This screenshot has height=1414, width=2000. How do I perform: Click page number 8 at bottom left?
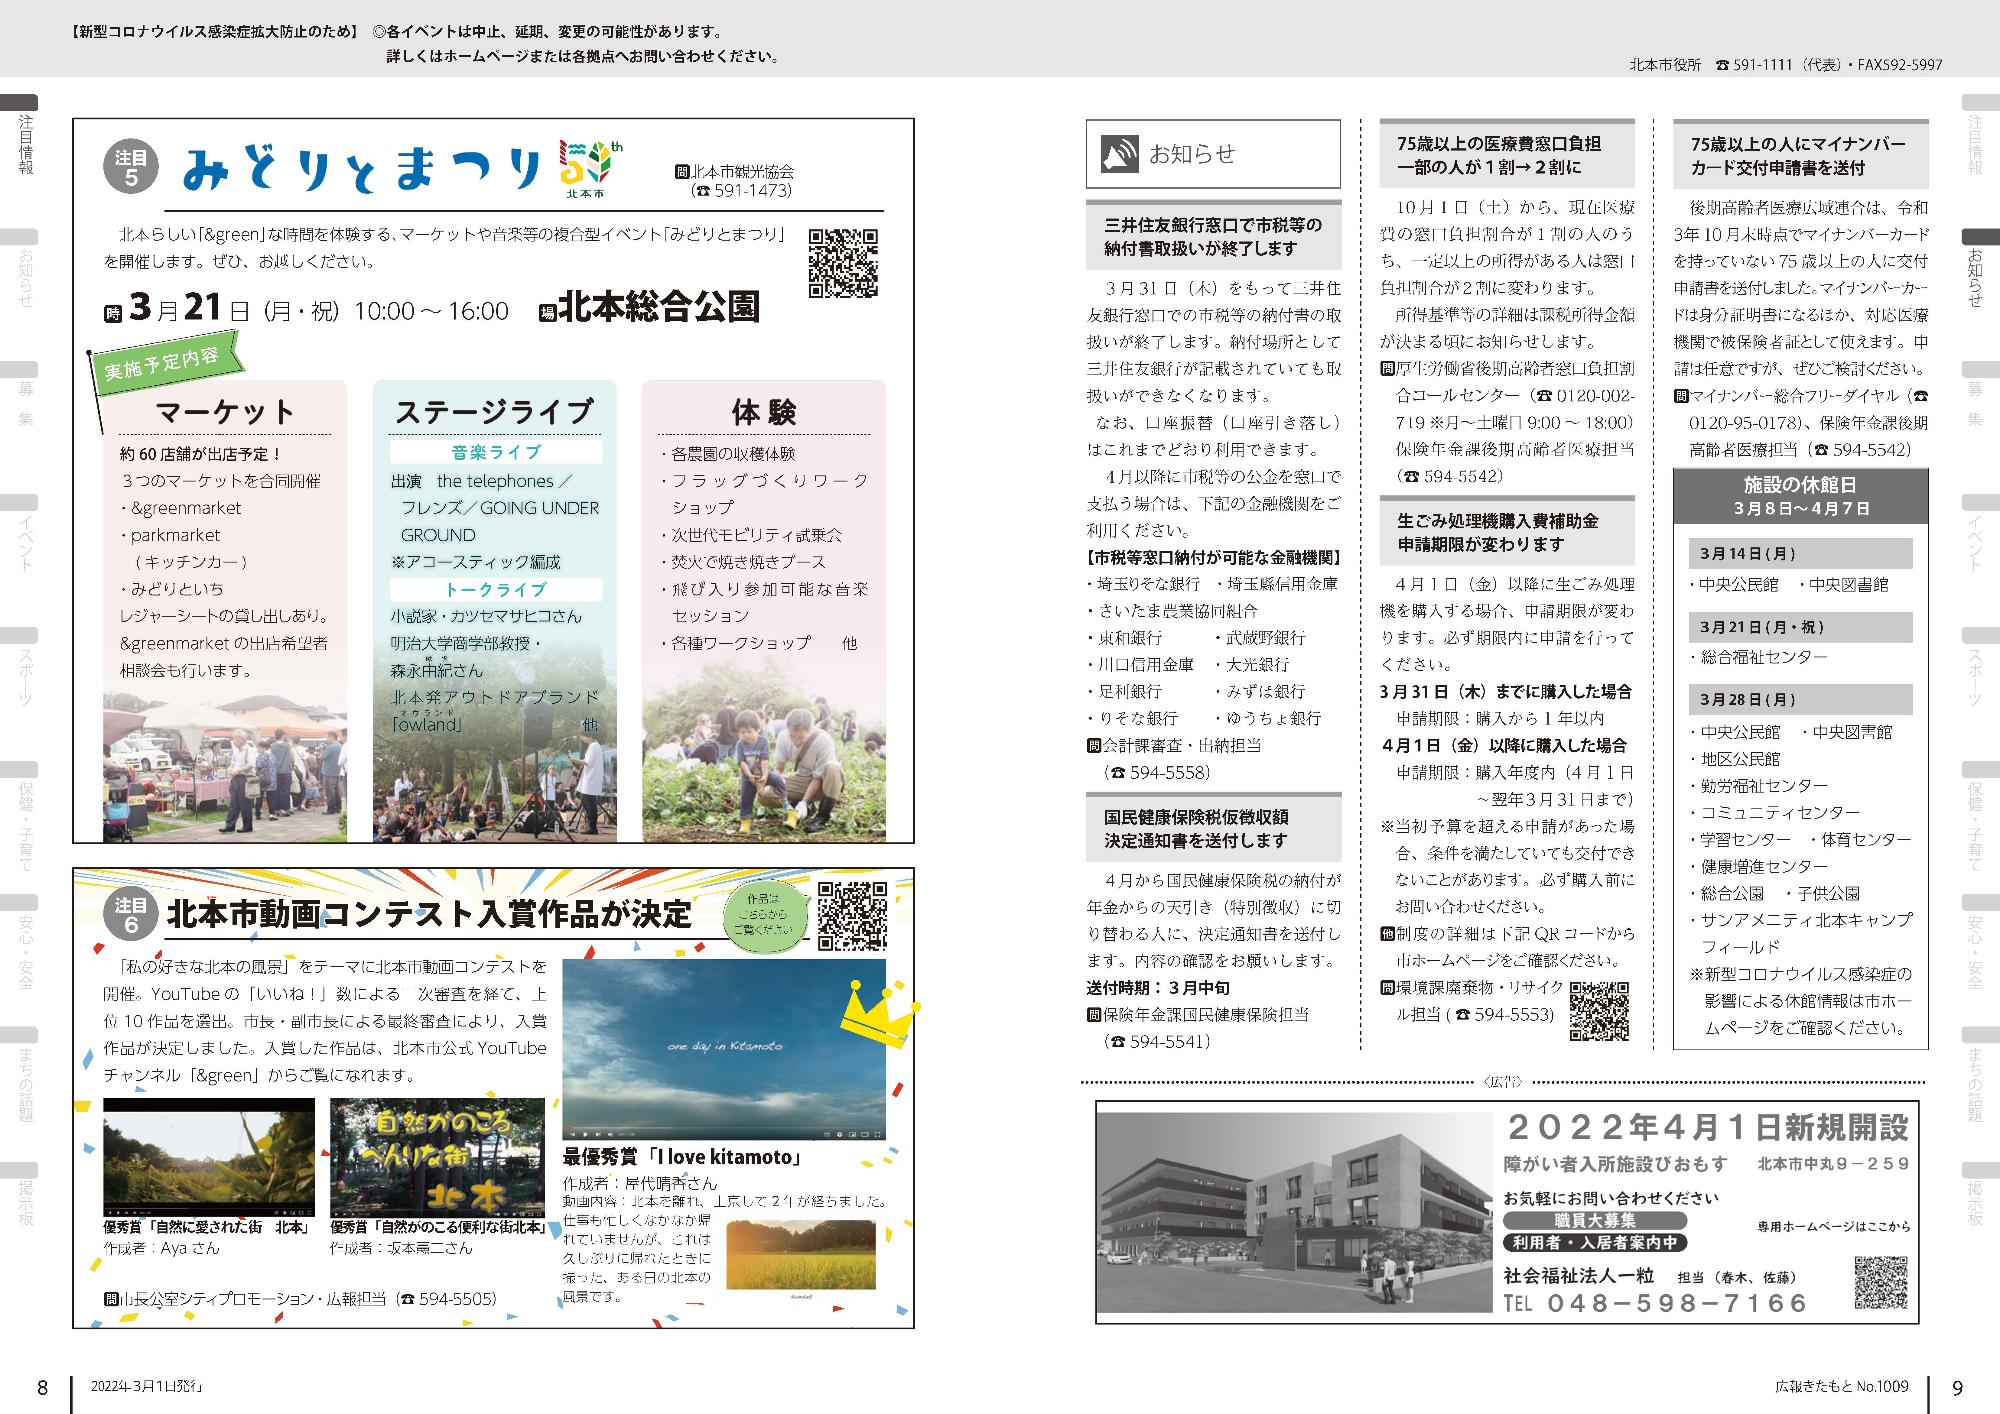tap(42, 1388)
